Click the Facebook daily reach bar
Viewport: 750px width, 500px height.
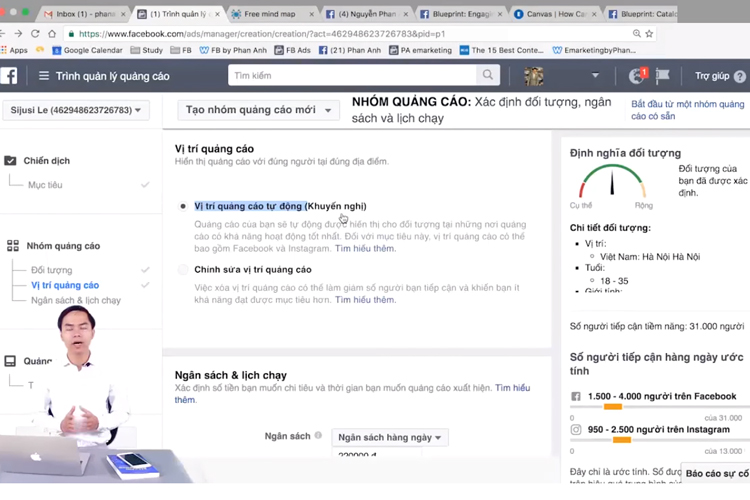click(x=654, y=406)
